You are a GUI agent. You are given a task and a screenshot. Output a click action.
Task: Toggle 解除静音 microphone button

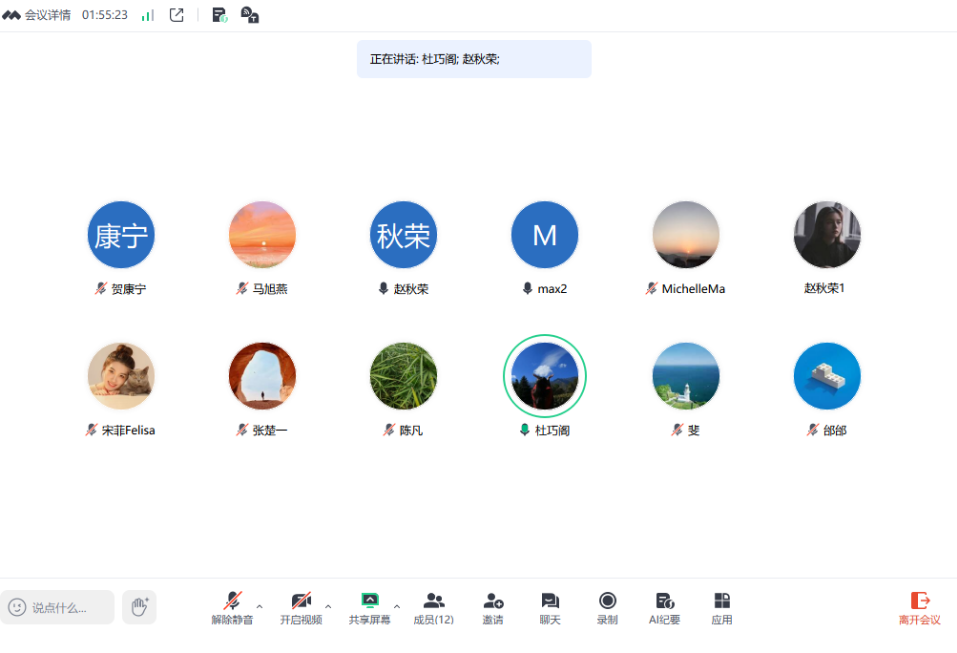[x=232, y=607]
